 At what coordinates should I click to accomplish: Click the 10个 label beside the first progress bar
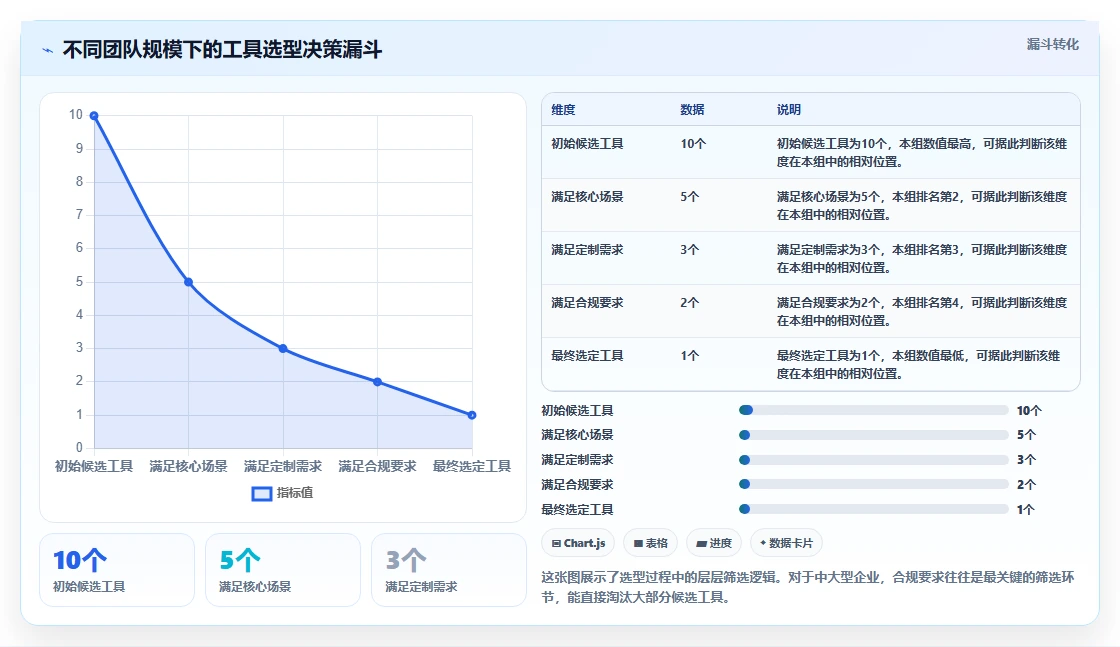click(1029, 411)
